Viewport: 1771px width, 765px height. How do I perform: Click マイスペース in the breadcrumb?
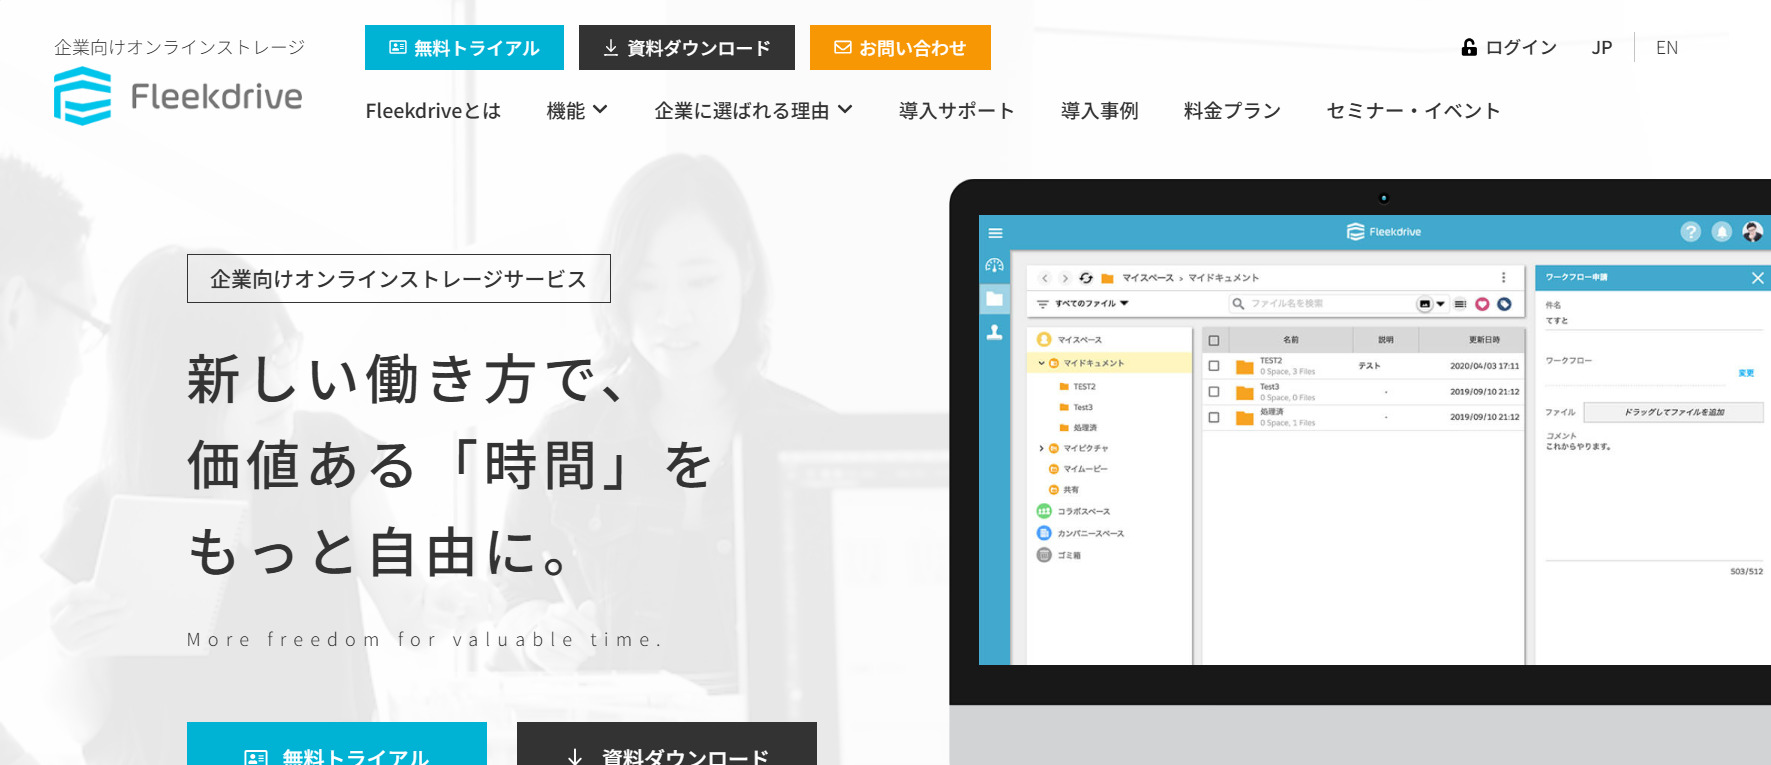tap(1147, 278)
